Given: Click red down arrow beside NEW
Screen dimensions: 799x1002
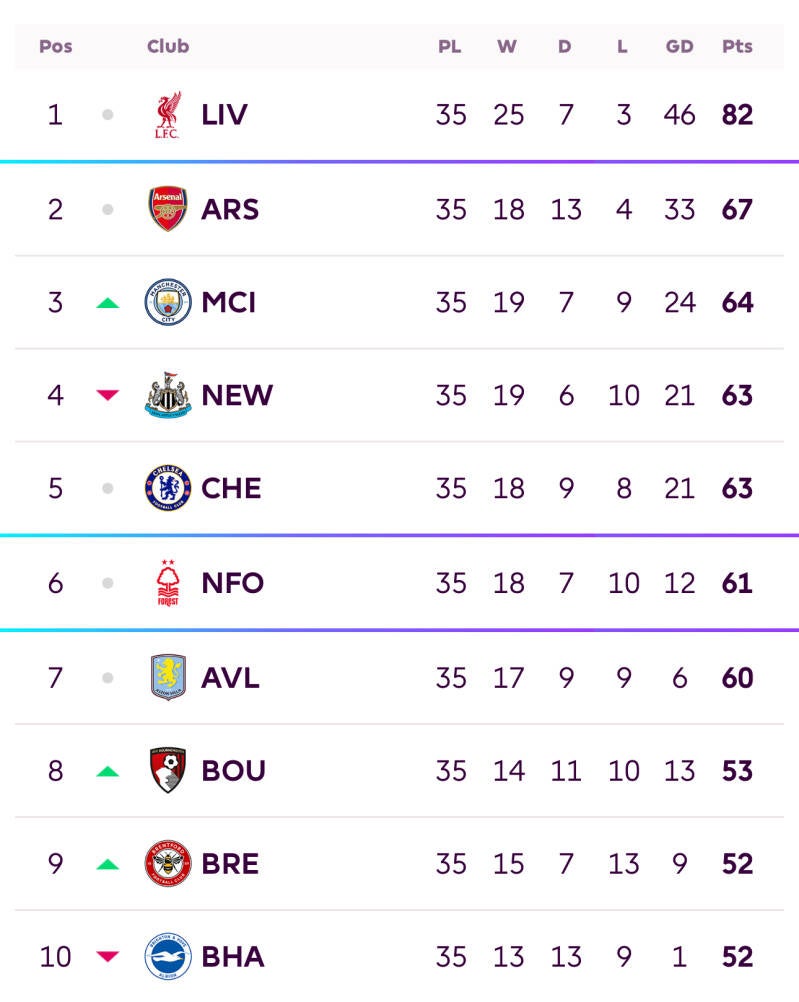Looking at the screenshot, I should 108,395.
